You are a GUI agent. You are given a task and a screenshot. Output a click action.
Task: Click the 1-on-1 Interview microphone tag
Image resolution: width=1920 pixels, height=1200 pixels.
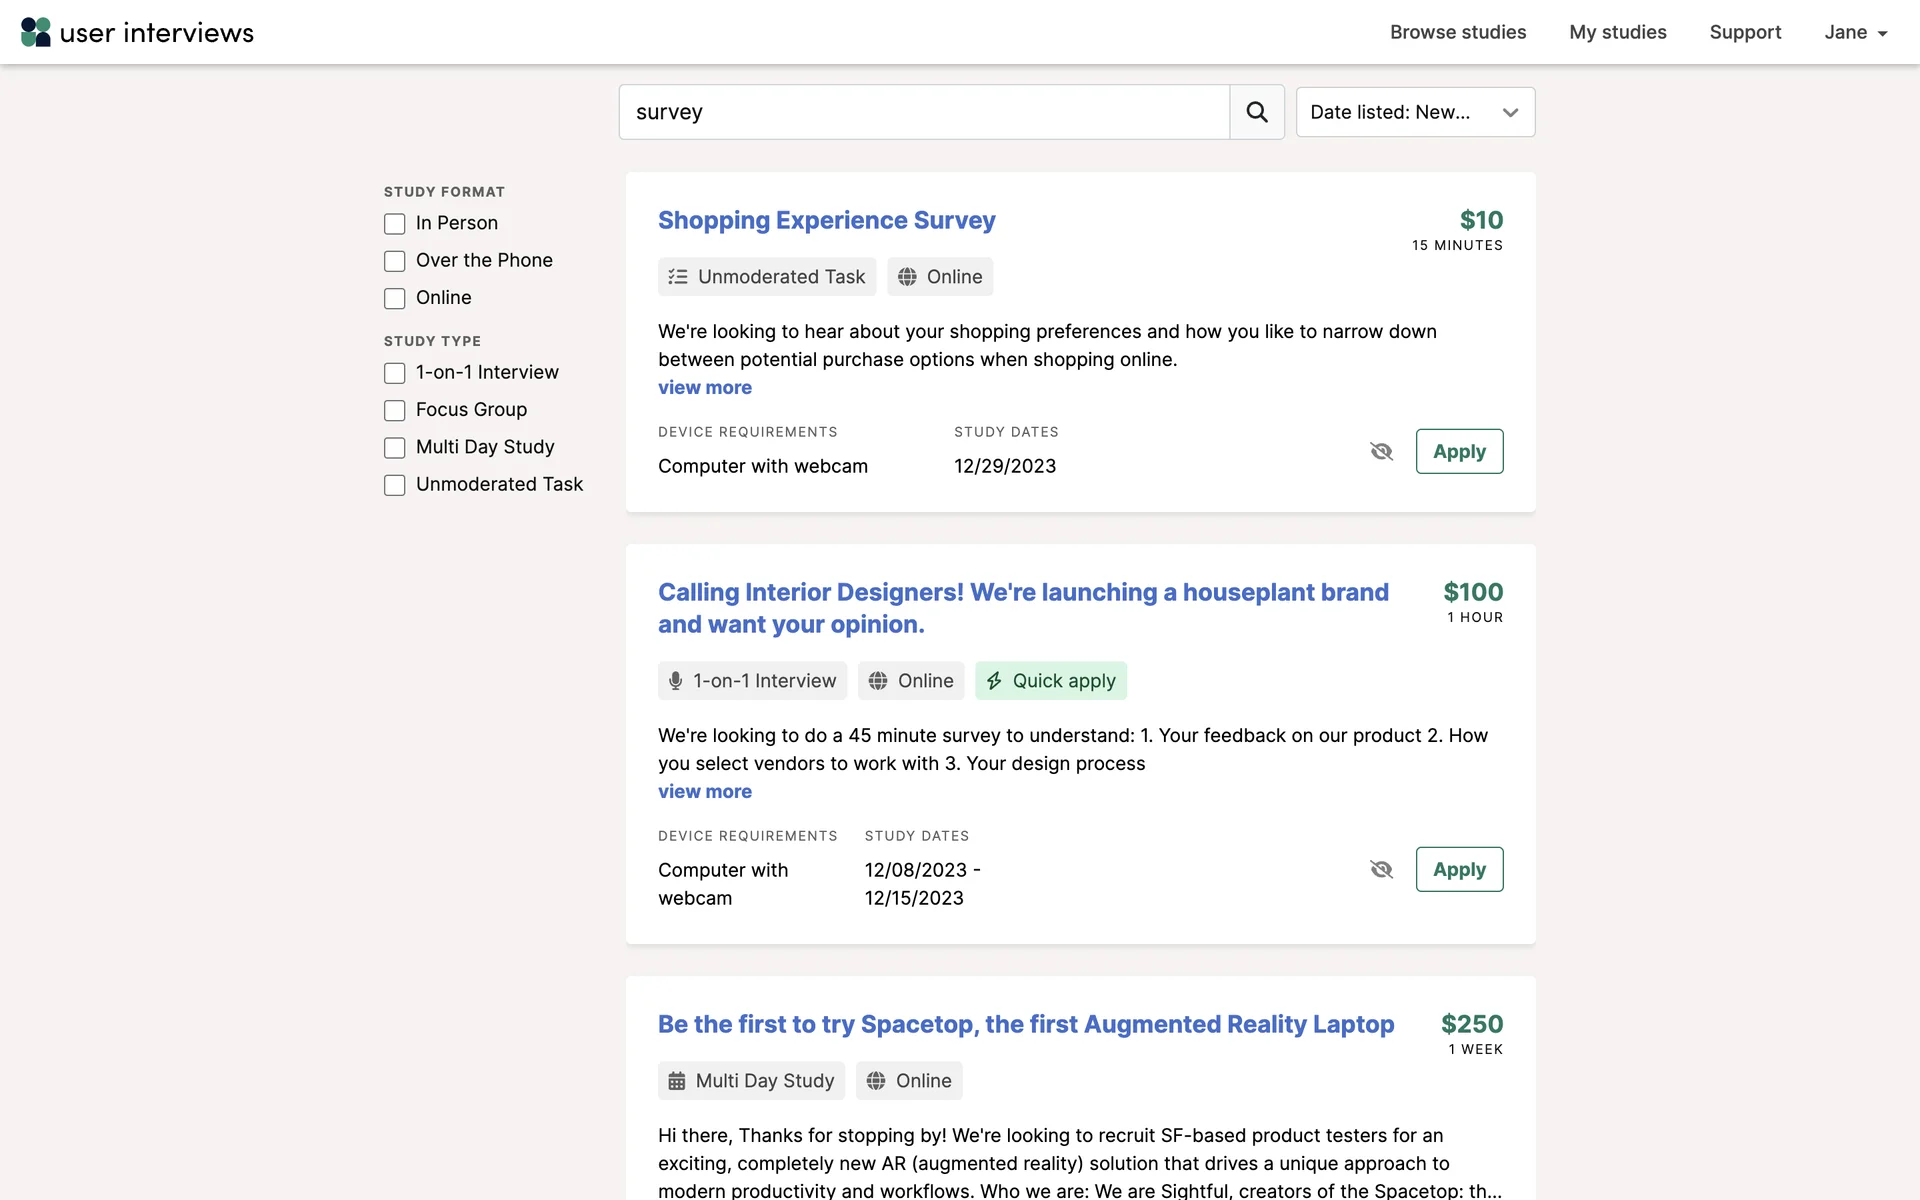point(752,681)
